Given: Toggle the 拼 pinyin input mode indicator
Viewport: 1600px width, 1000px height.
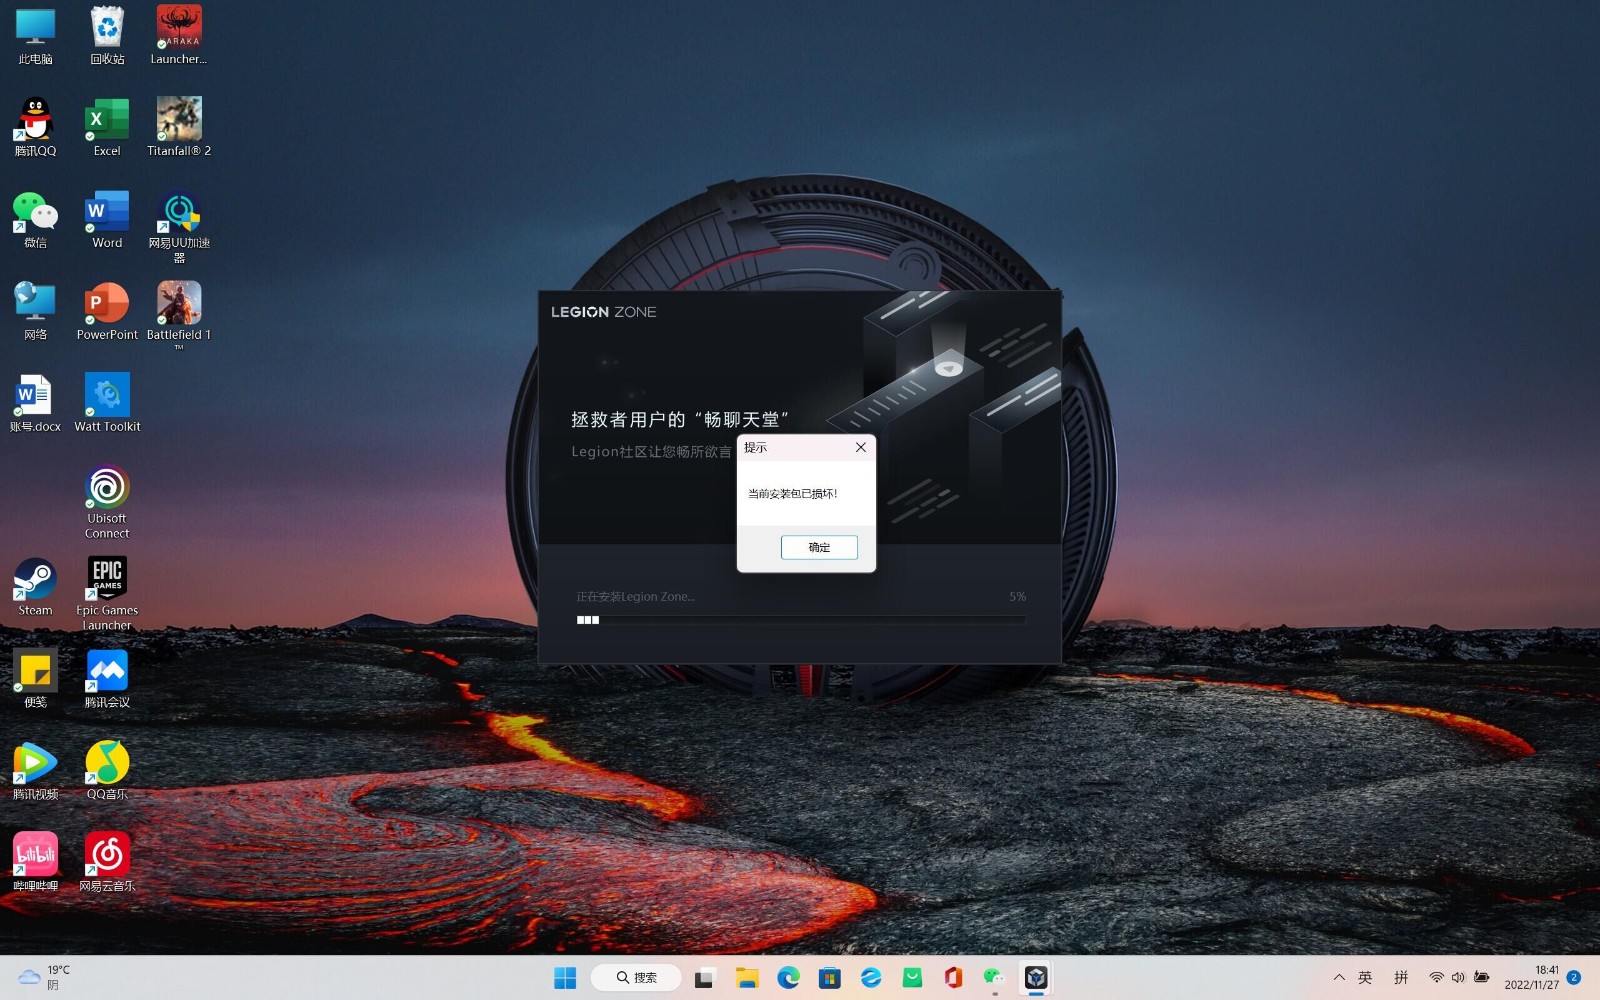Looking at the screenshot, I should coord(1401,977).
